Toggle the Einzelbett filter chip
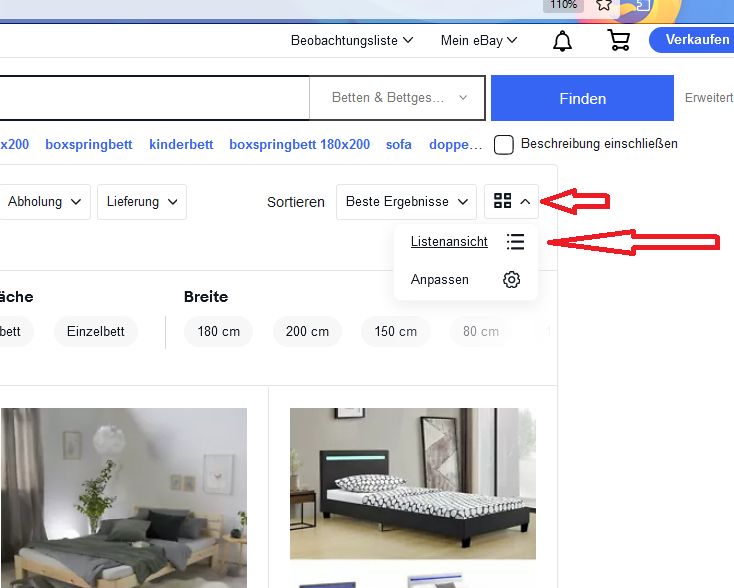734x588 pixels. click(96, 331)
